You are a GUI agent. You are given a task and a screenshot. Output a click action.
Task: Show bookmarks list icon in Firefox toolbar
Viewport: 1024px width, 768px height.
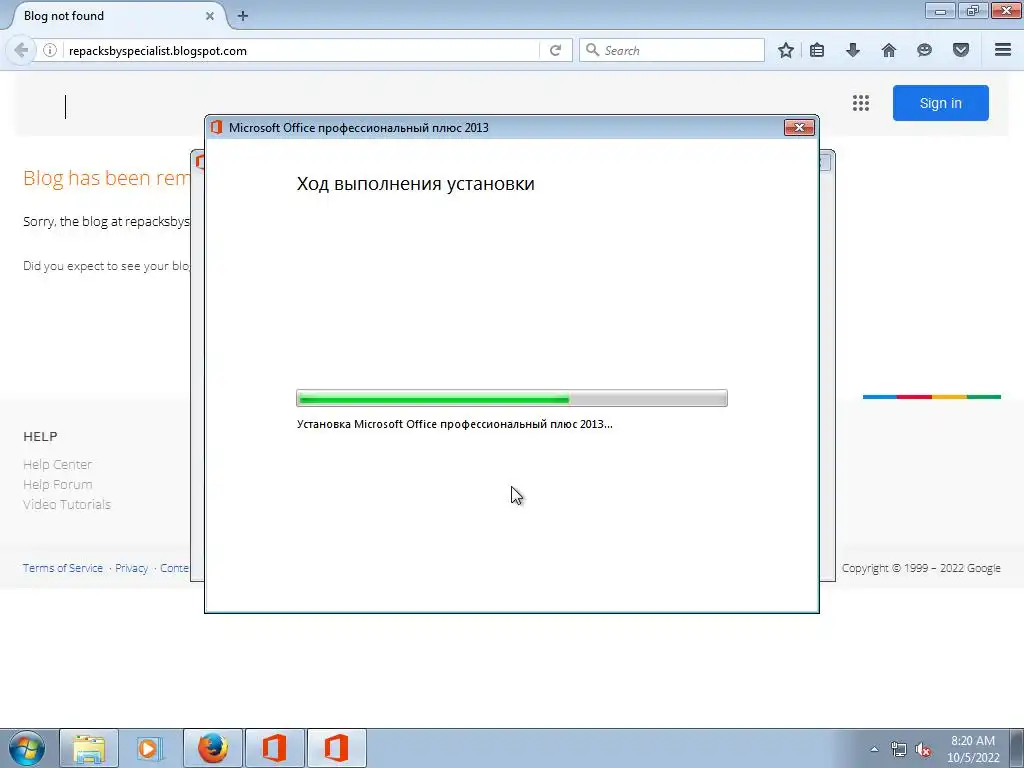tap(817, 50)
